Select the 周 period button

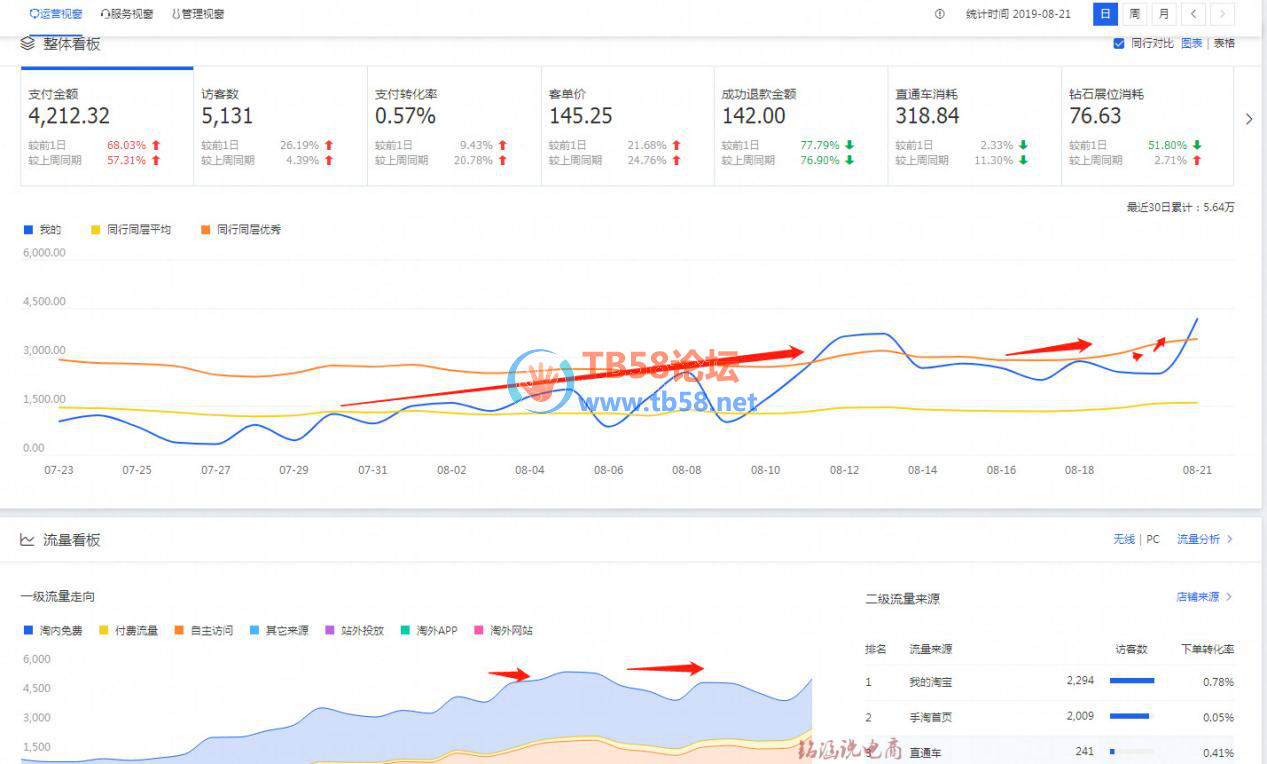coord(1134,14)
